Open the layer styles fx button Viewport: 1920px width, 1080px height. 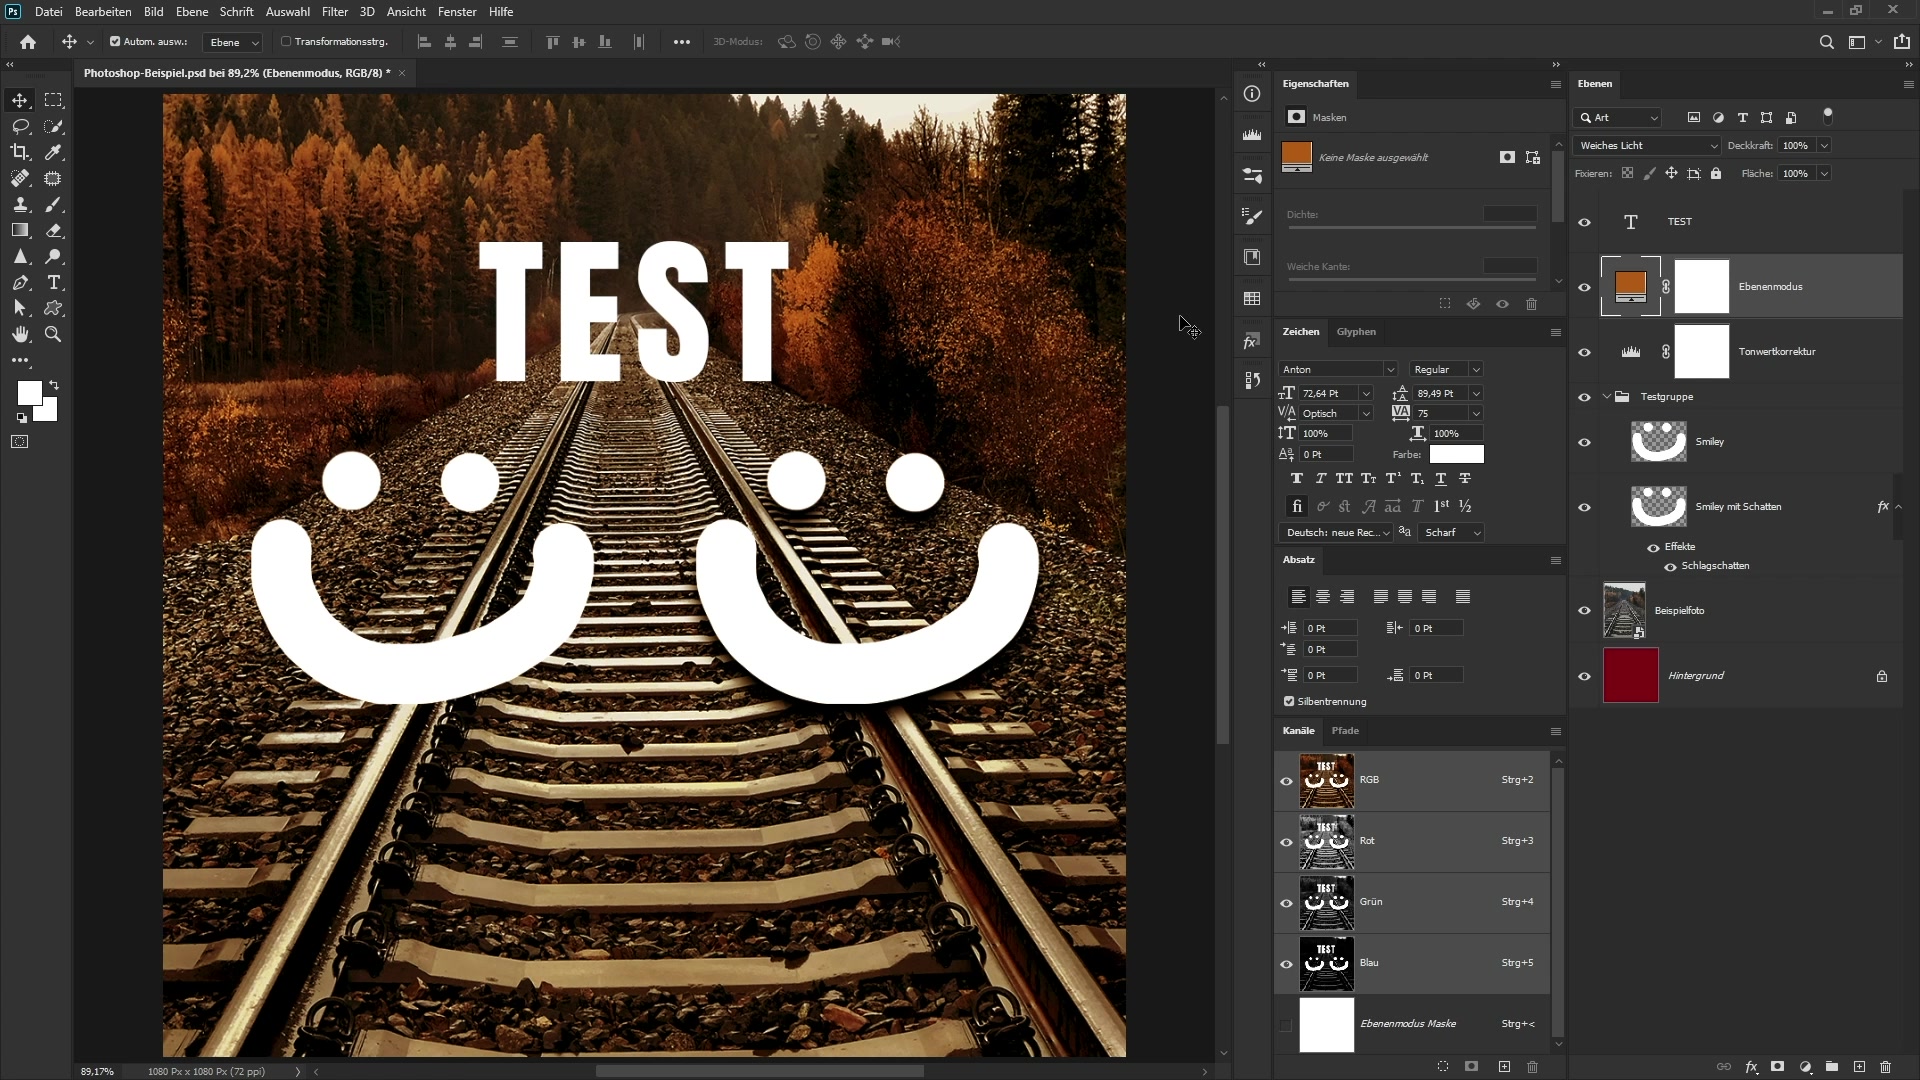click(1751, 1067)
